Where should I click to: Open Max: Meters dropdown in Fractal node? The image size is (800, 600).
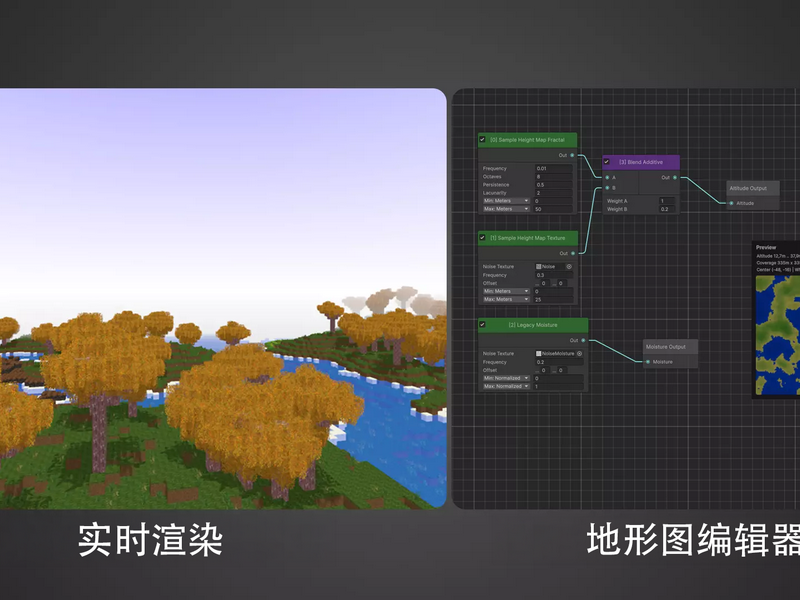(x=506, y=209)
